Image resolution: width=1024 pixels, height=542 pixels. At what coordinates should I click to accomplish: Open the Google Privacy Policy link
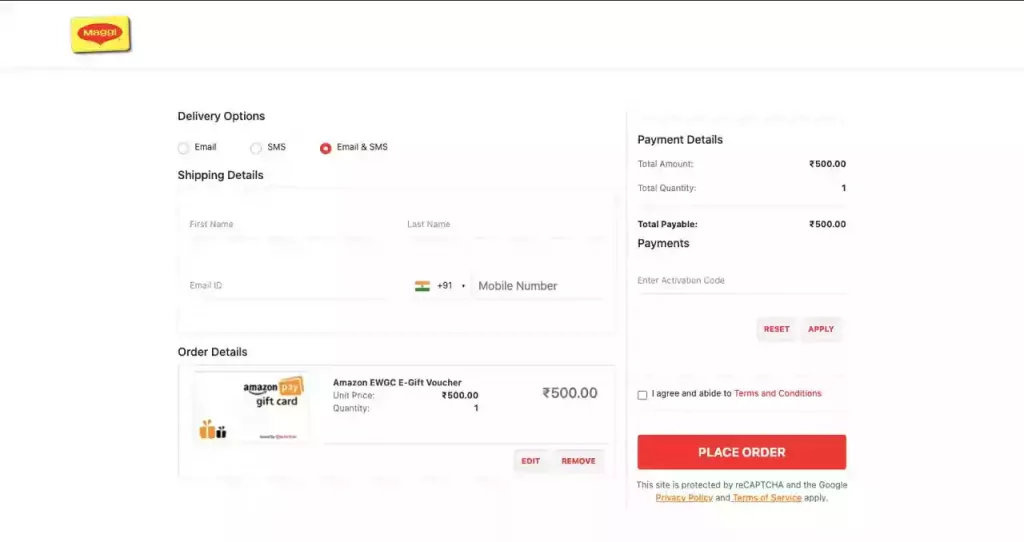[684, 498]
